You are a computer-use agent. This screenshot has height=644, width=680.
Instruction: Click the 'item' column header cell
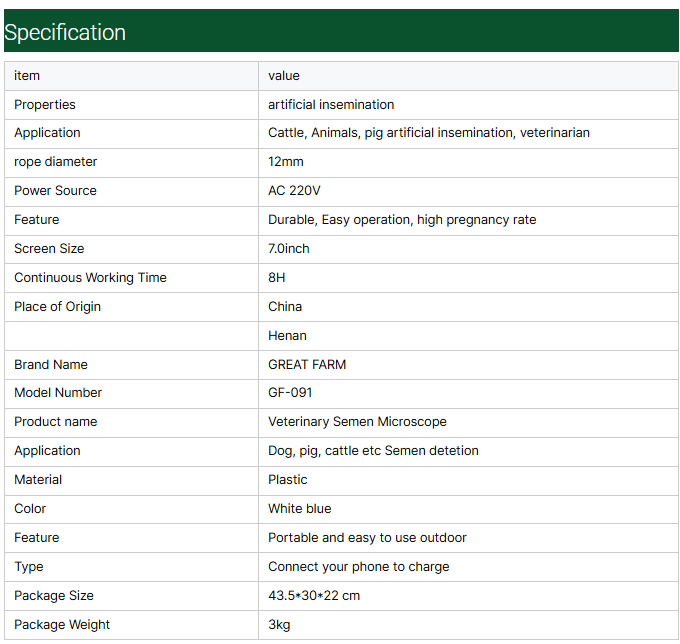point(27,76)
